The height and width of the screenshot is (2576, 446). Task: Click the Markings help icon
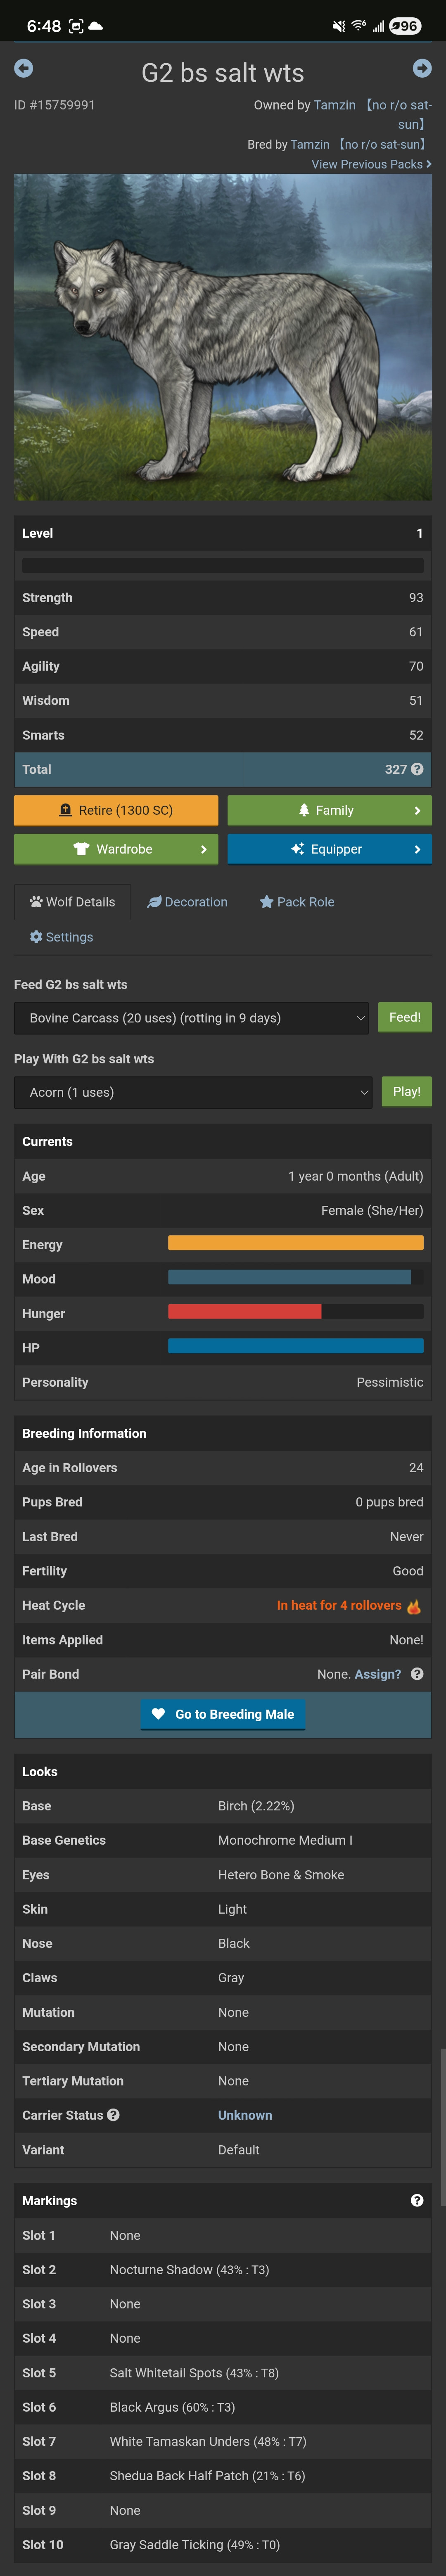417,2201
